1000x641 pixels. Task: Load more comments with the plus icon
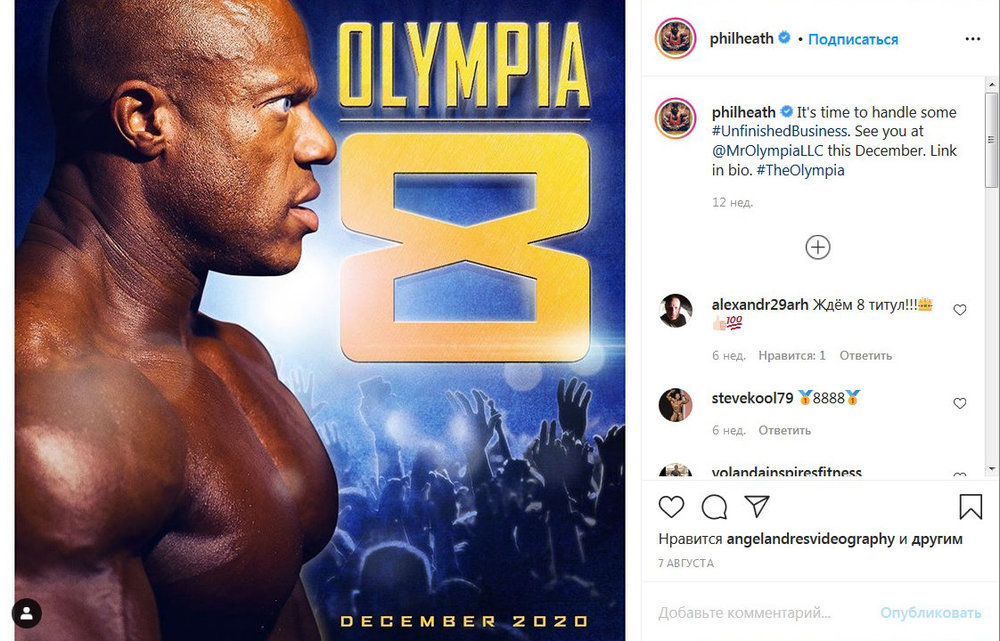point(817,246)
